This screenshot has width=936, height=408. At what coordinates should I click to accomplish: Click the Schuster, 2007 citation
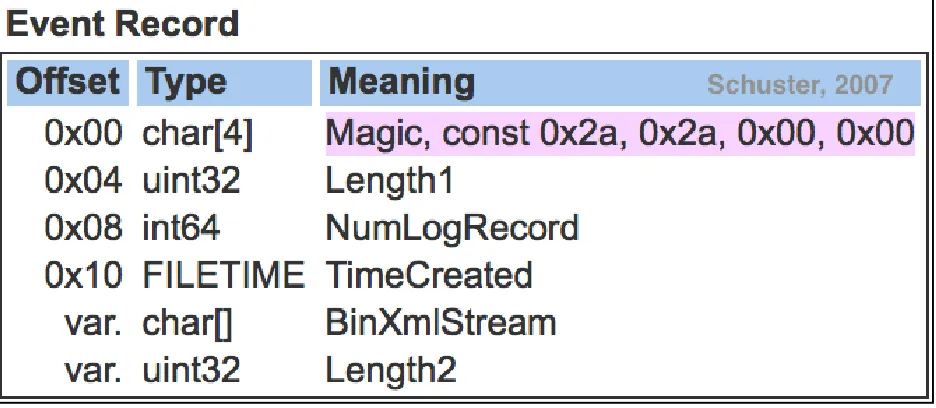(800, 85)
